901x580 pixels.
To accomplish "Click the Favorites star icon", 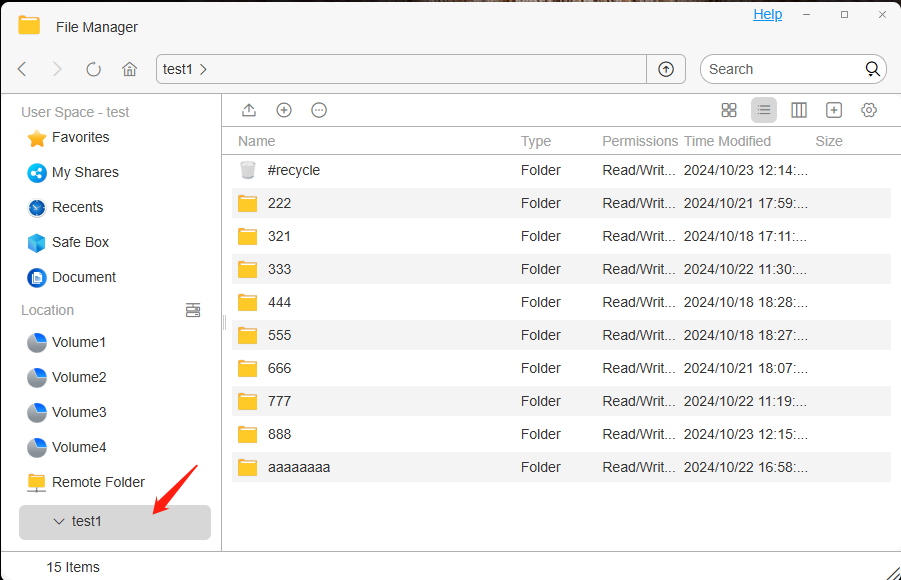I will coord(37,138).
